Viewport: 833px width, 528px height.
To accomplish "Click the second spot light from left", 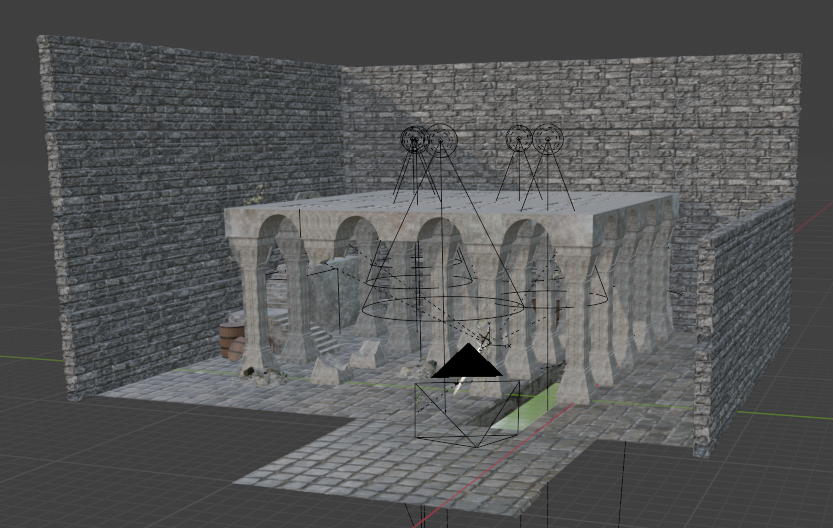I will pos(441,138).
